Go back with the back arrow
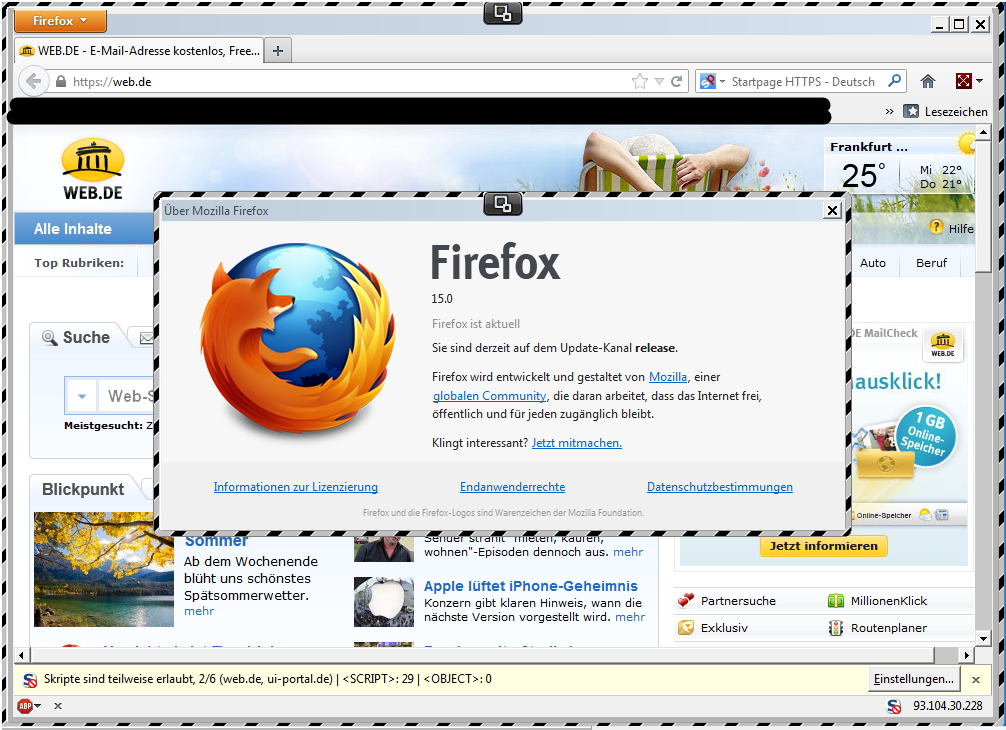The height and width of the screenshot is (730, 1006). coord(33,81)
